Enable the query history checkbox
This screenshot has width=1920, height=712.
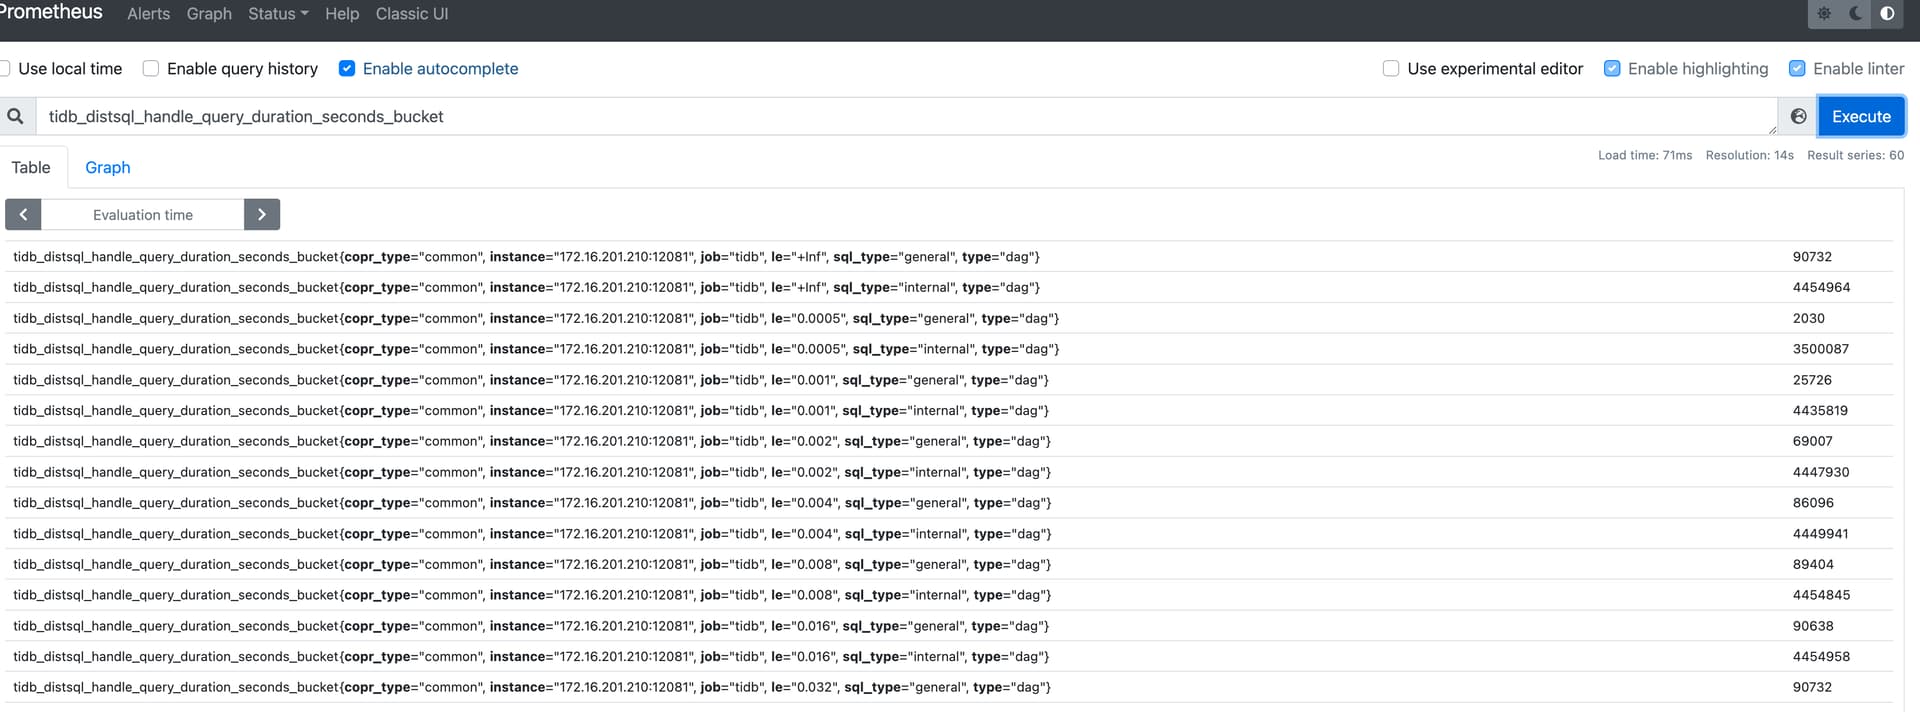[151, 69]
